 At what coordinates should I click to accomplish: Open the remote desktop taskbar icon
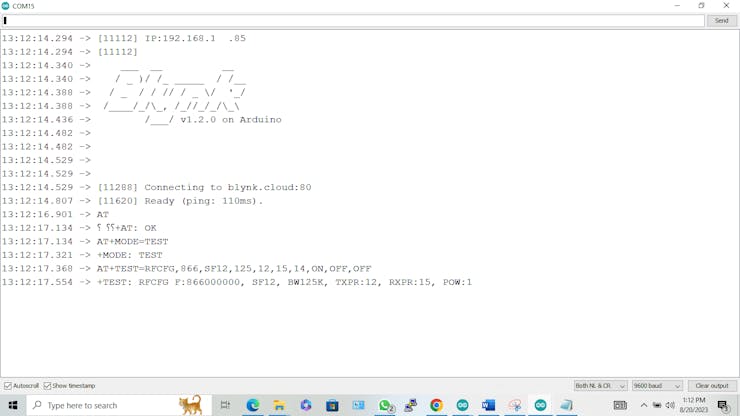click(359, 405)
